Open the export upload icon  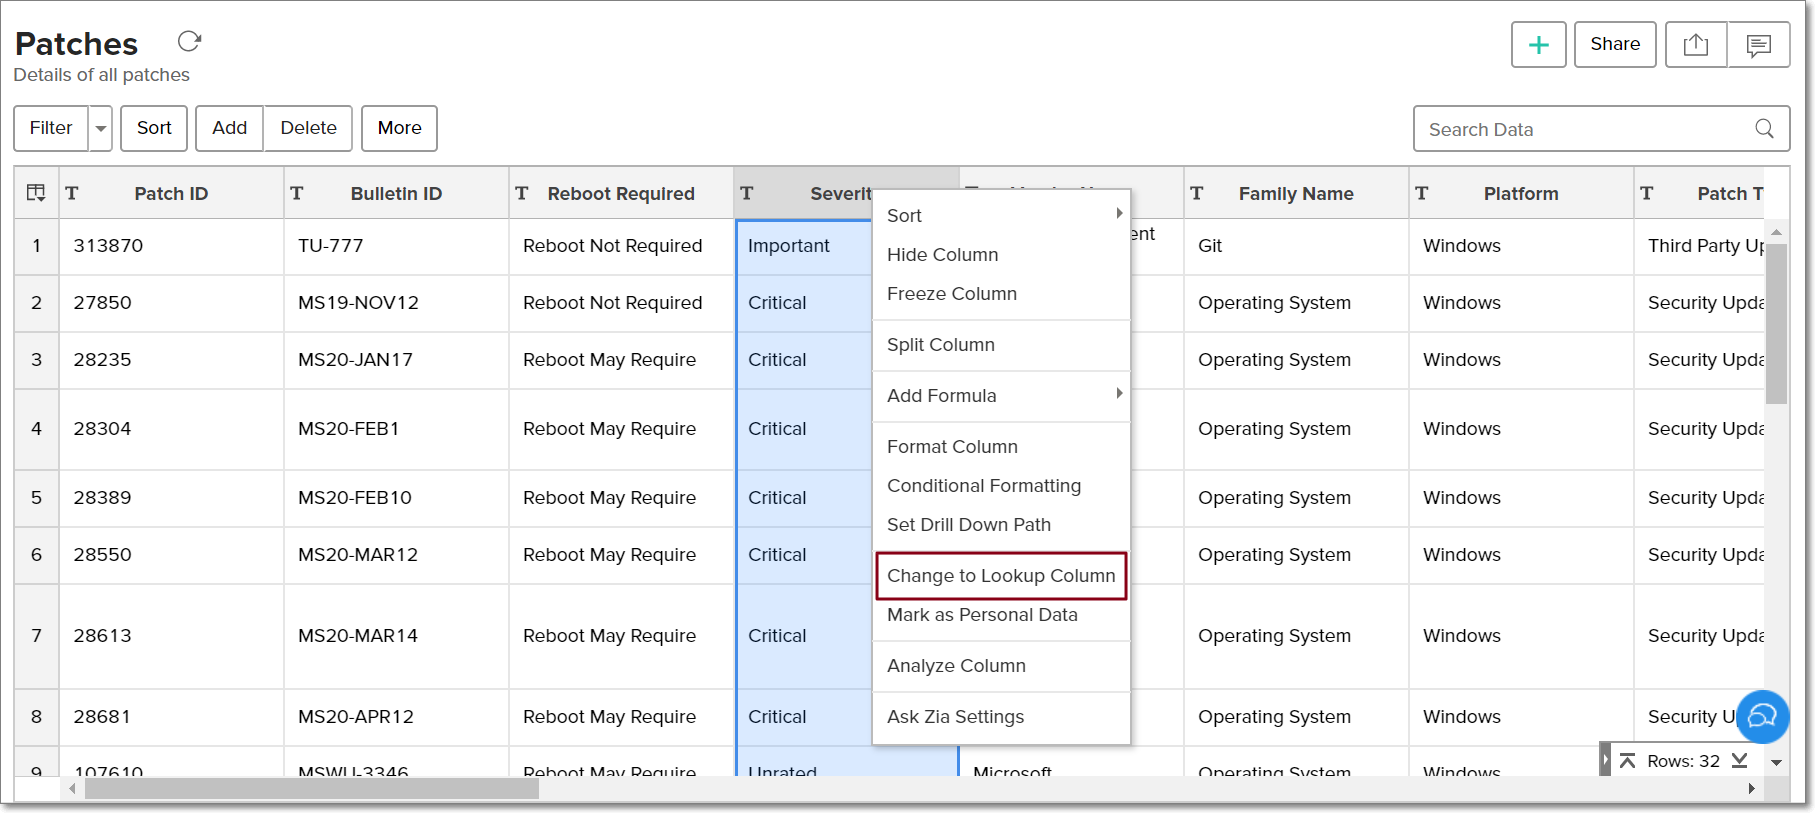click(1695, 45)
